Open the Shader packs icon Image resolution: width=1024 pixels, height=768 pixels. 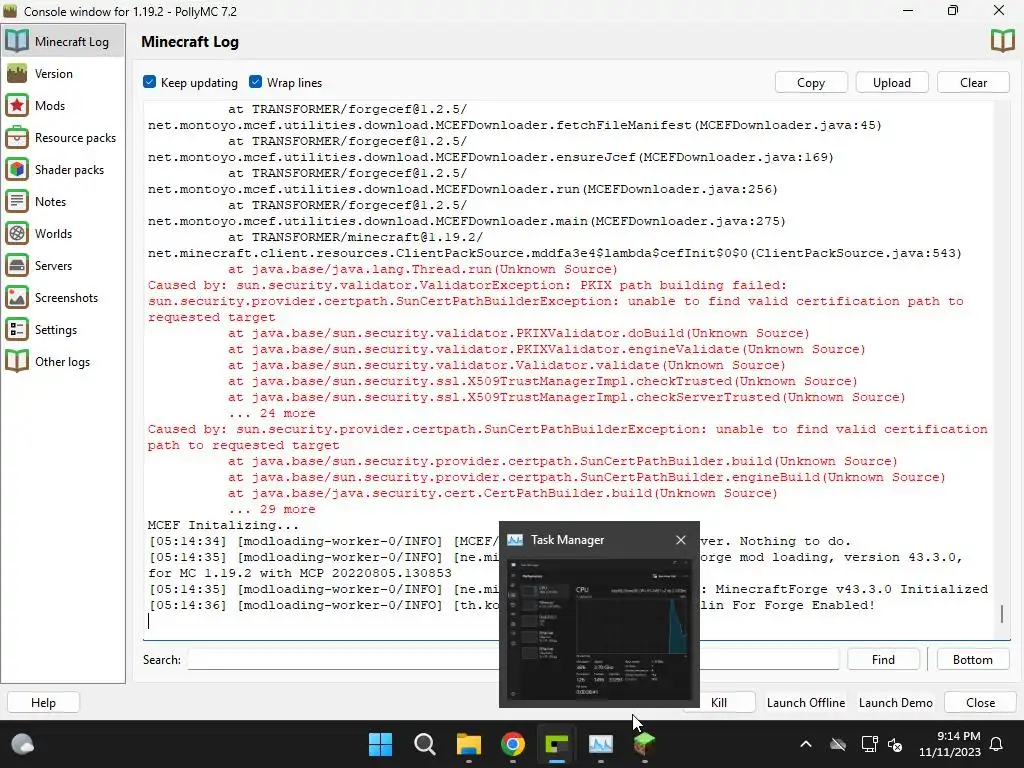17,169
